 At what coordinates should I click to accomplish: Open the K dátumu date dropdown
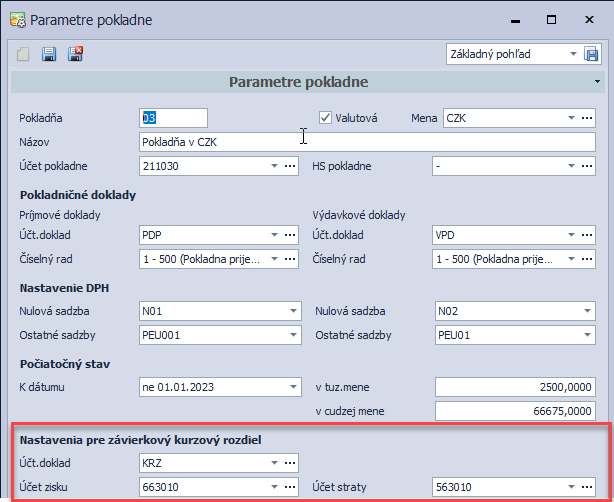(x=290, y=386)
